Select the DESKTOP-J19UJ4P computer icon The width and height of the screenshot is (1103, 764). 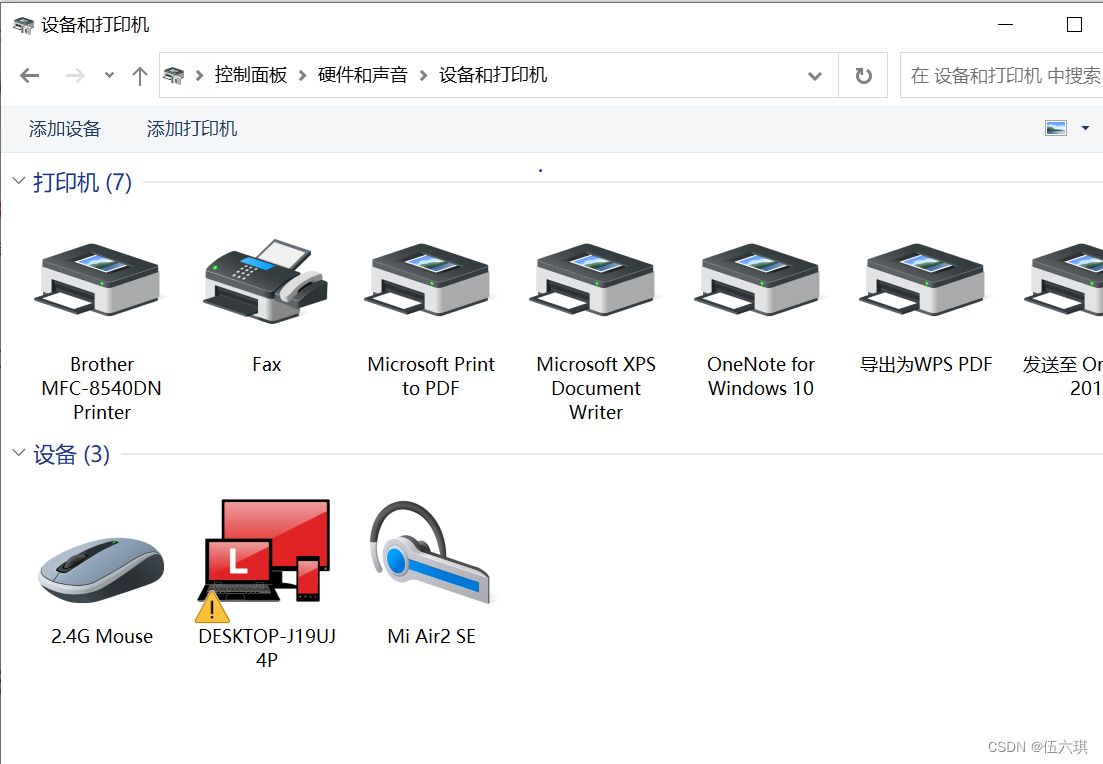[266, 552]
